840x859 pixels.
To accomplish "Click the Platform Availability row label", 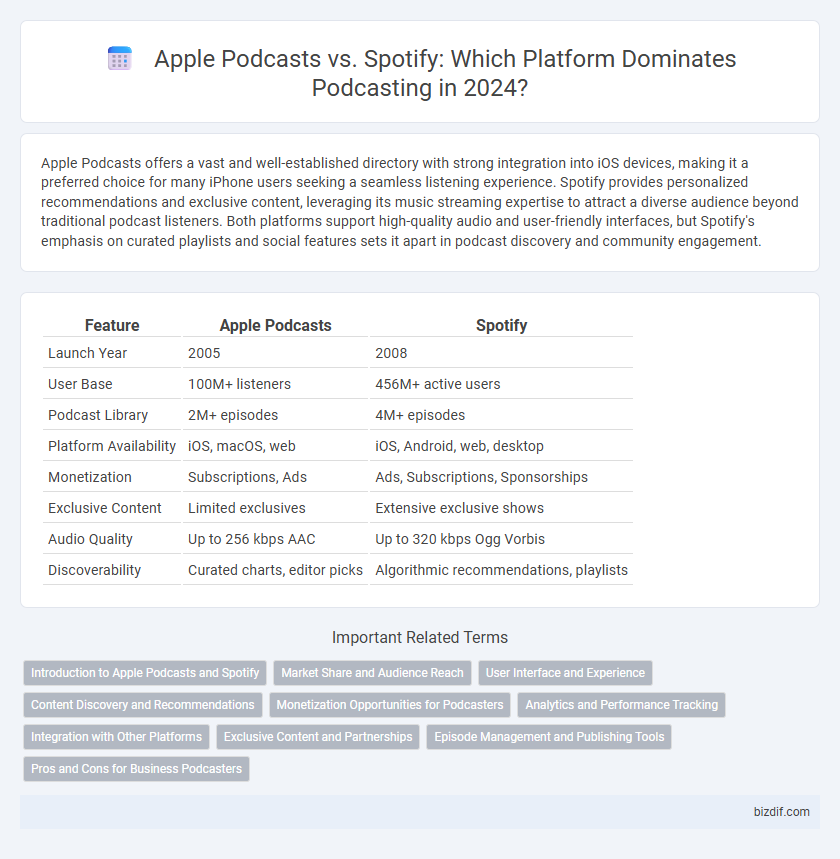I will (x=112, y=446).
